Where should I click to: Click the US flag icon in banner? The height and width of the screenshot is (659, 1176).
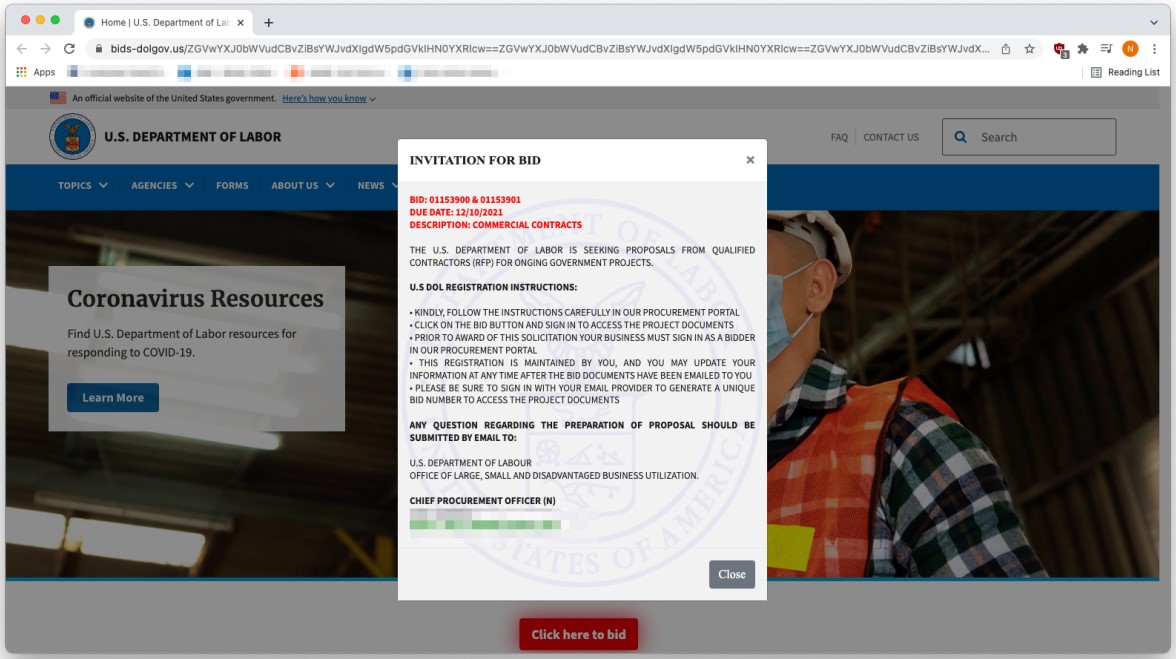58,97
